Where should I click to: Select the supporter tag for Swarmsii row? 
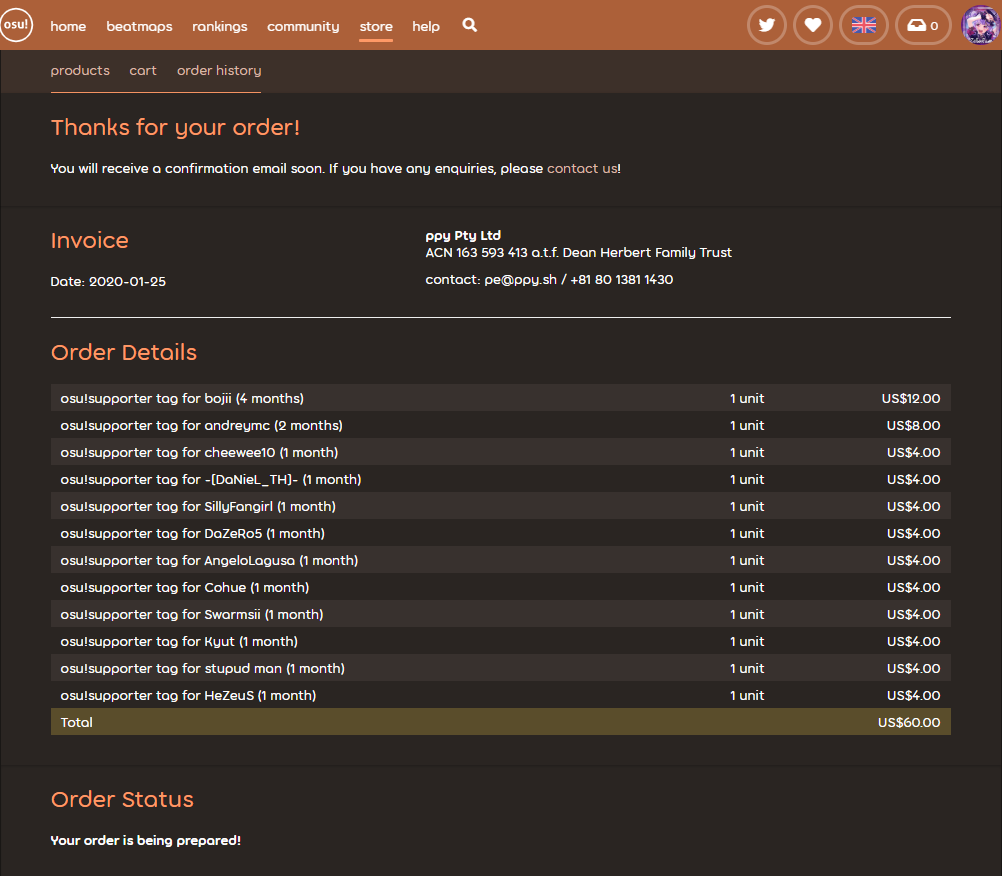pyautogui.click(x=501, y=614)
